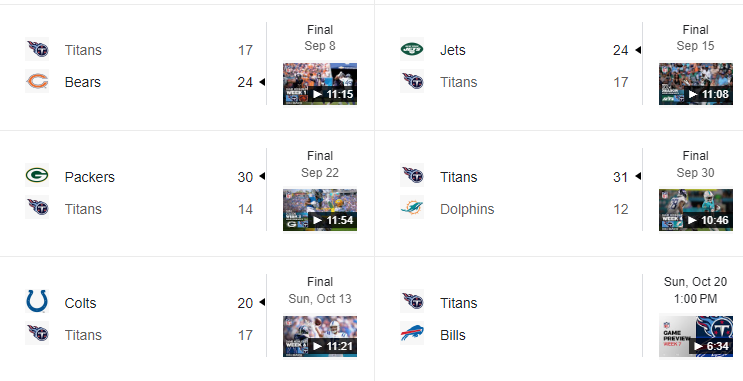Select the Bills team name
This screenshot has width=743, height=381.
453,335
